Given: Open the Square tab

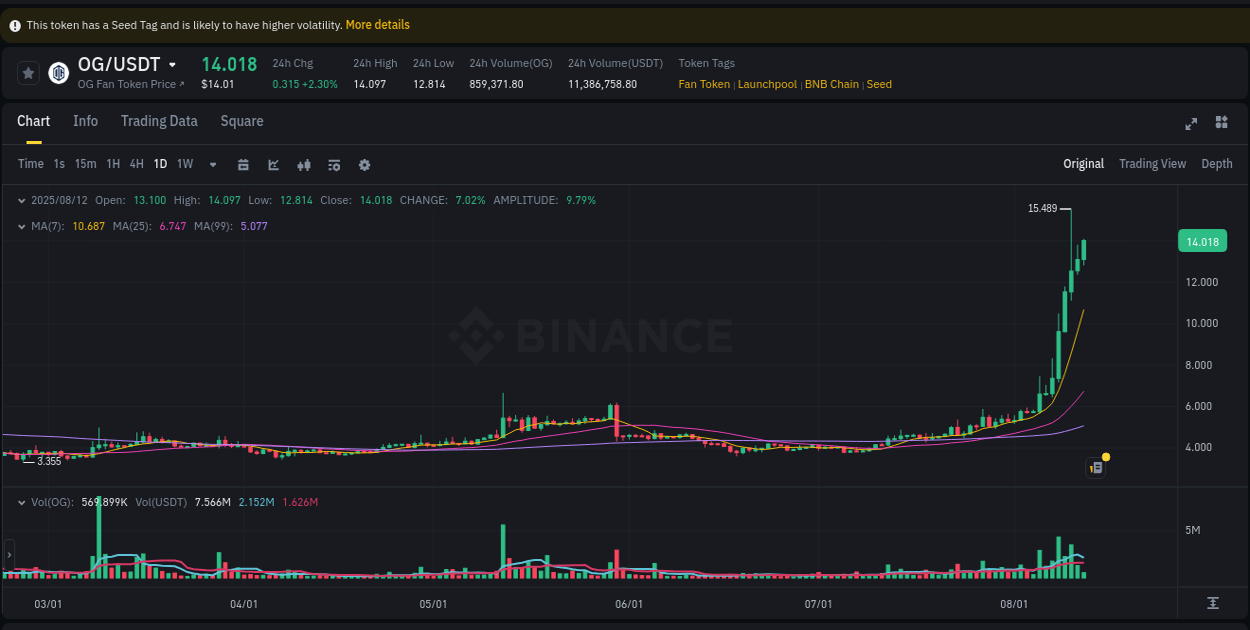Looking at the screenshot, I should point(241,121).
